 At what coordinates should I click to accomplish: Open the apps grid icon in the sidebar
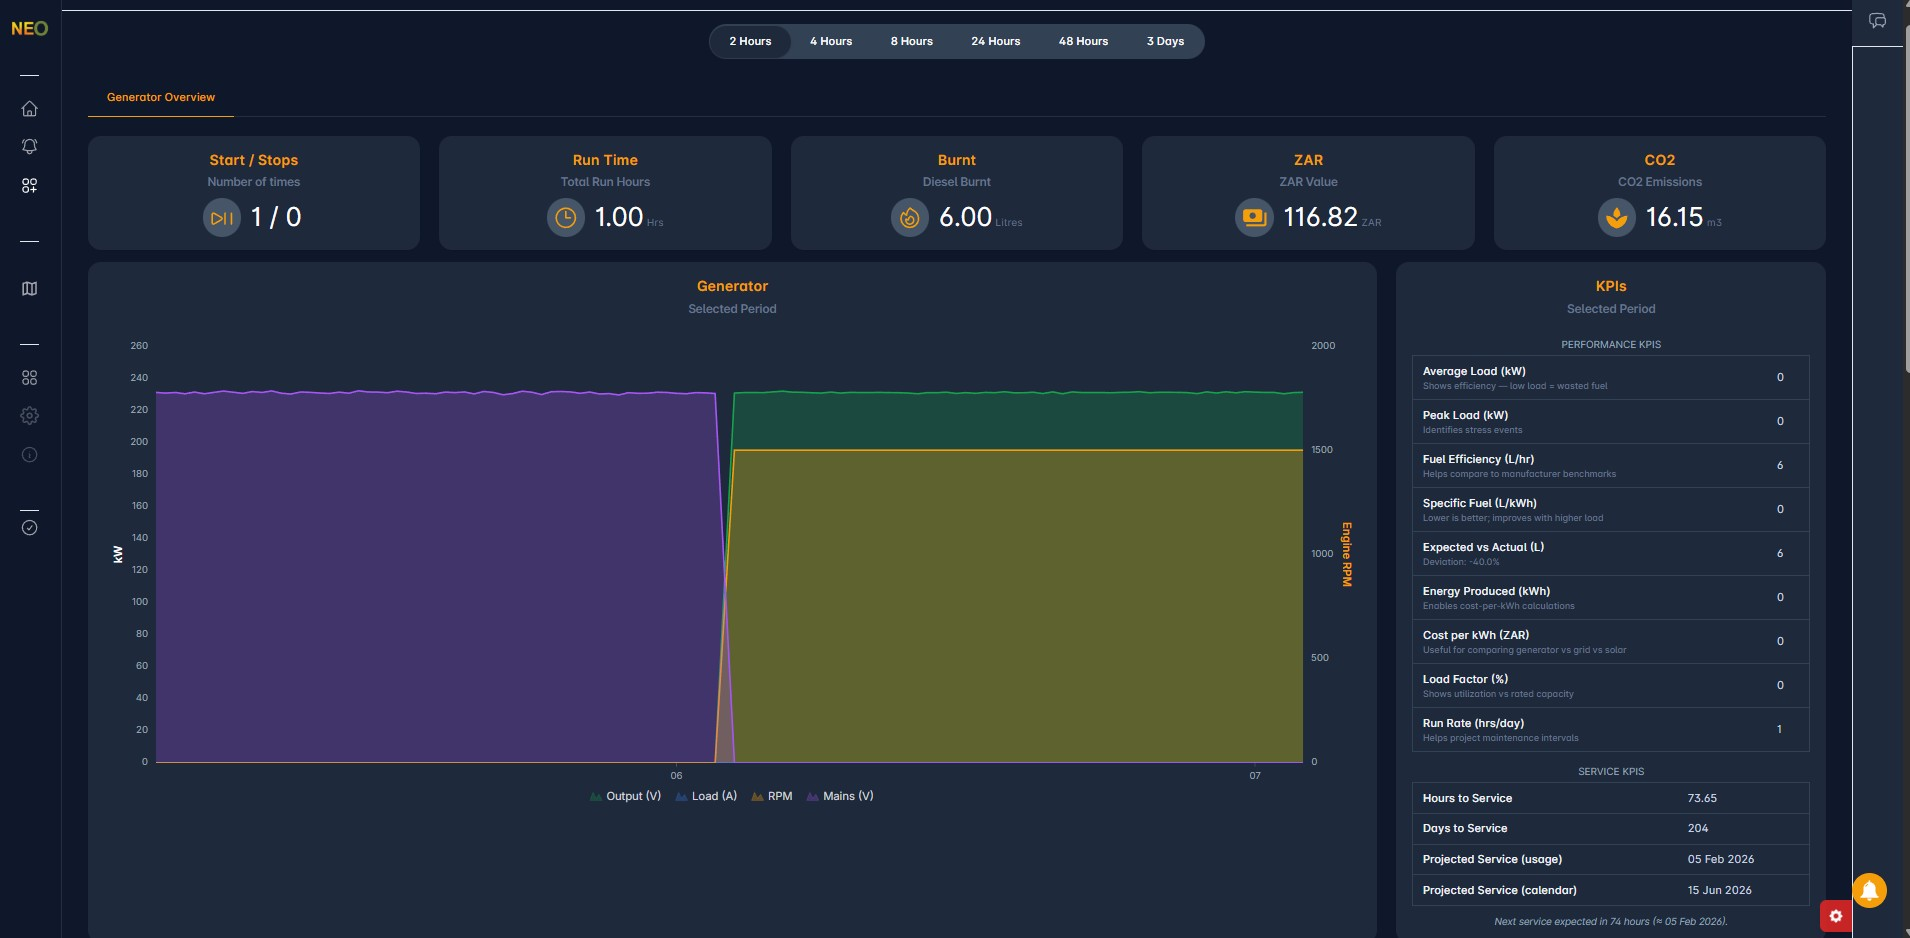[29, 378]
